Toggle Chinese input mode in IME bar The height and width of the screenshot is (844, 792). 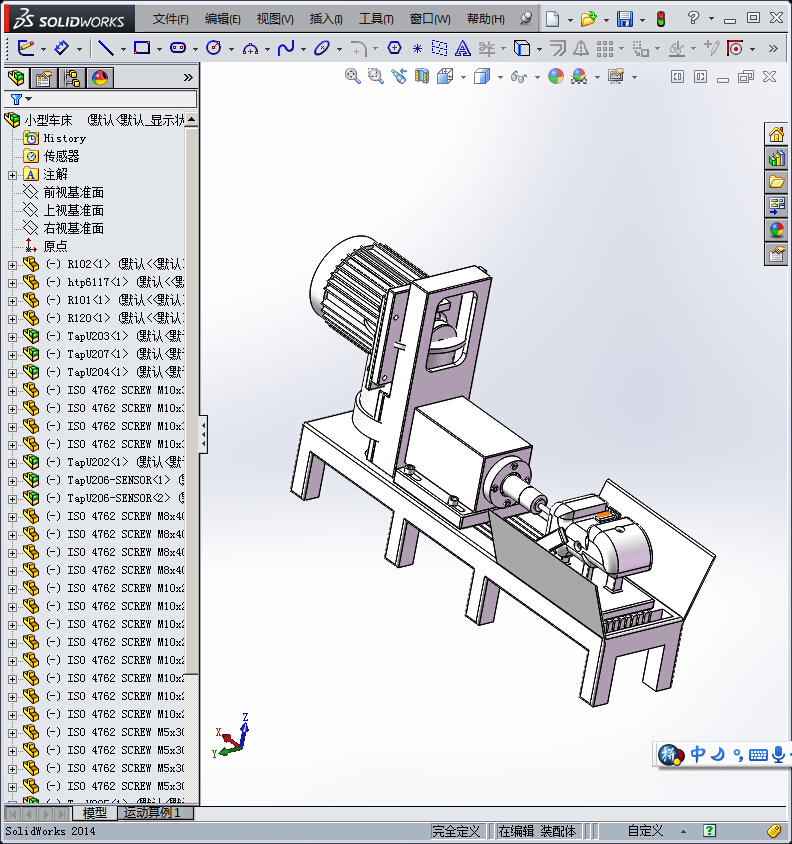698,754
